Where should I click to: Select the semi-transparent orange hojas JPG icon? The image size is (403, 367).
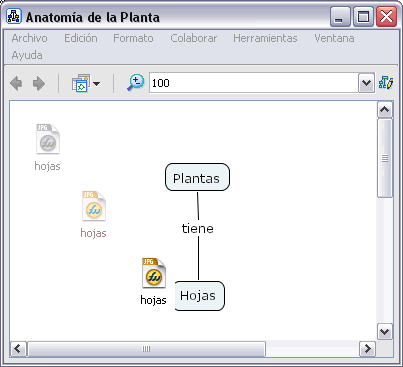pos(94,206)
